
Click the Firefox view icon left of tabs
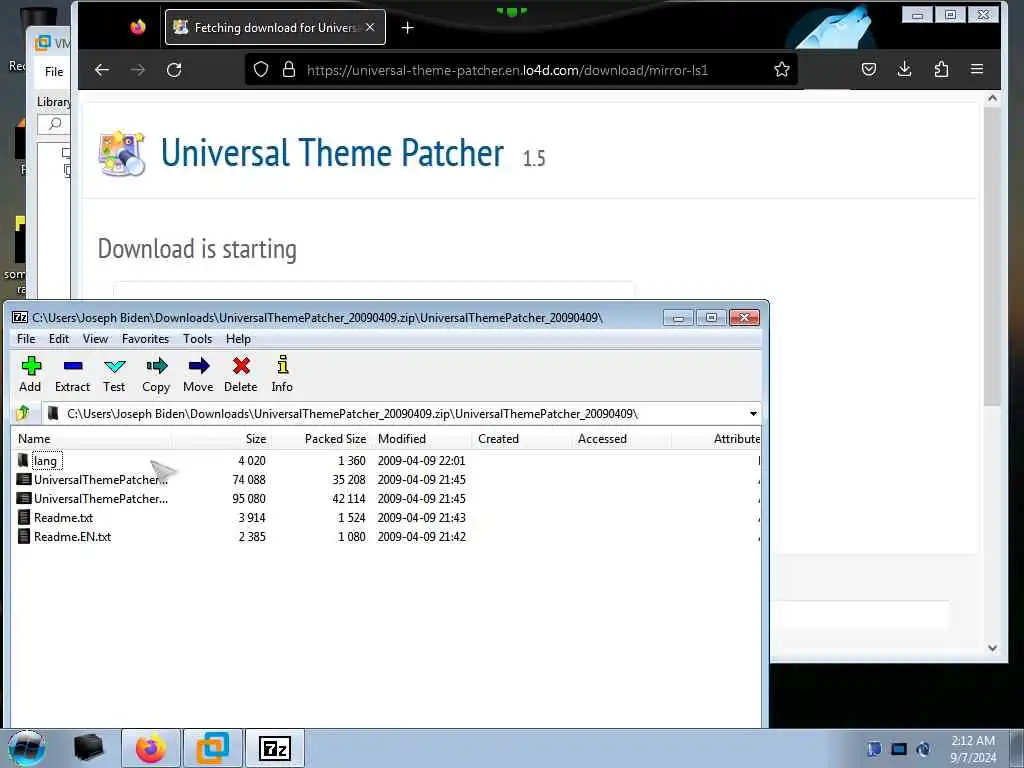(x=138, y=27)
